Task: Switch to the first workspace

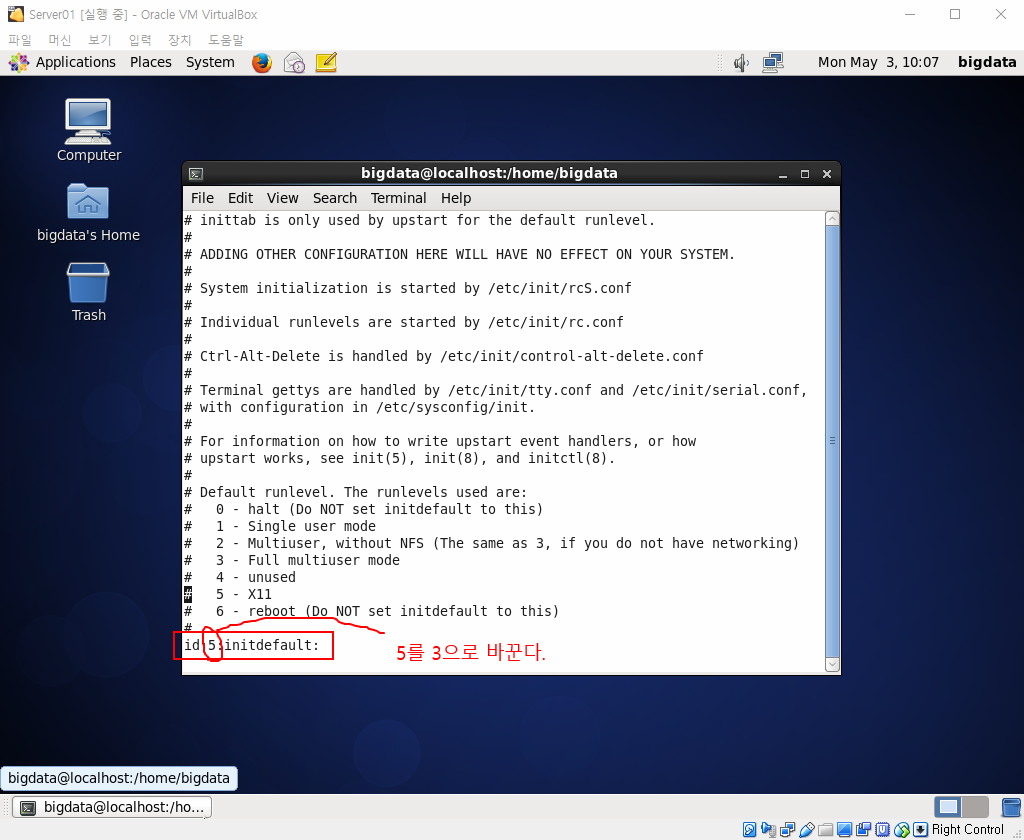Action: pos(948,807)
